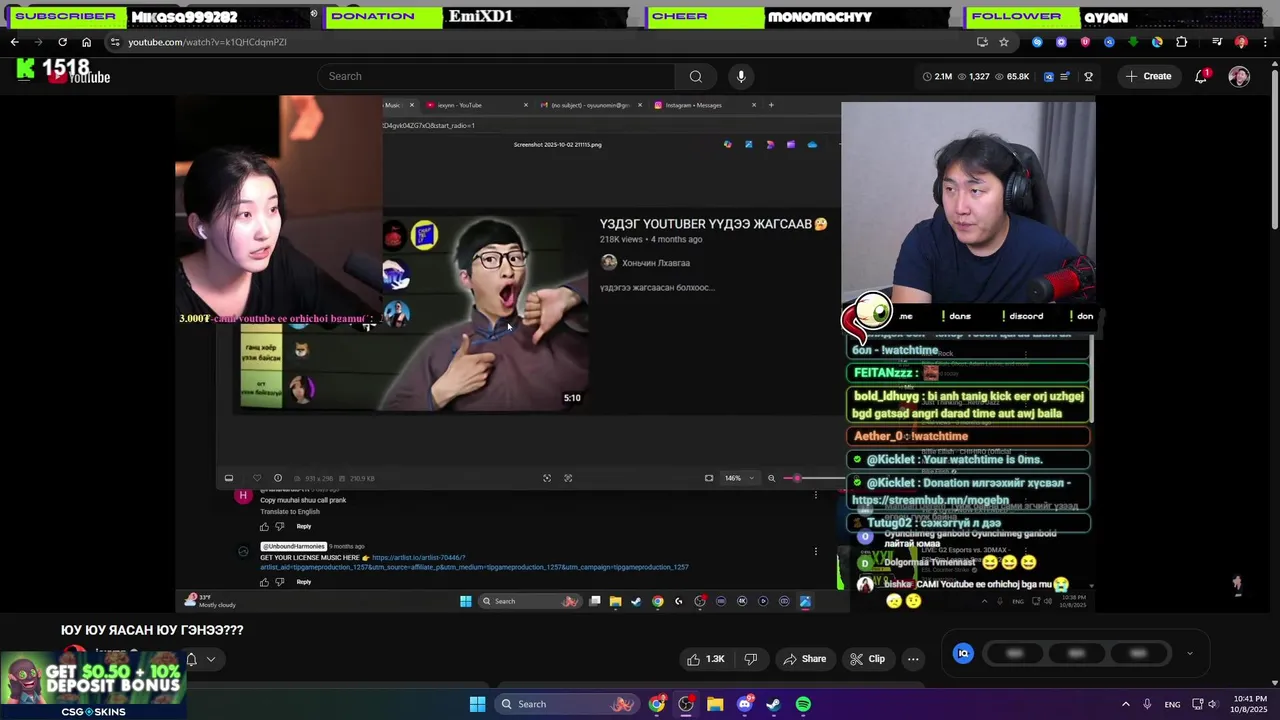Click video title ЮУ ЮУ ЯСАН ЮУ ГЭНЭЭ???
The width and height of the screenshot is (1280, 720).
click(152, 630)
